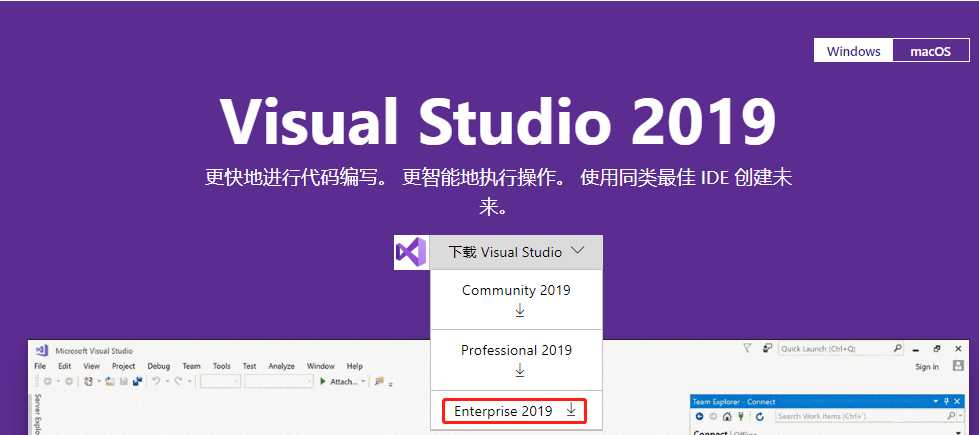The image size is (979, 435).
Task: Click the notifications filter flag icon
Action: 747,348
